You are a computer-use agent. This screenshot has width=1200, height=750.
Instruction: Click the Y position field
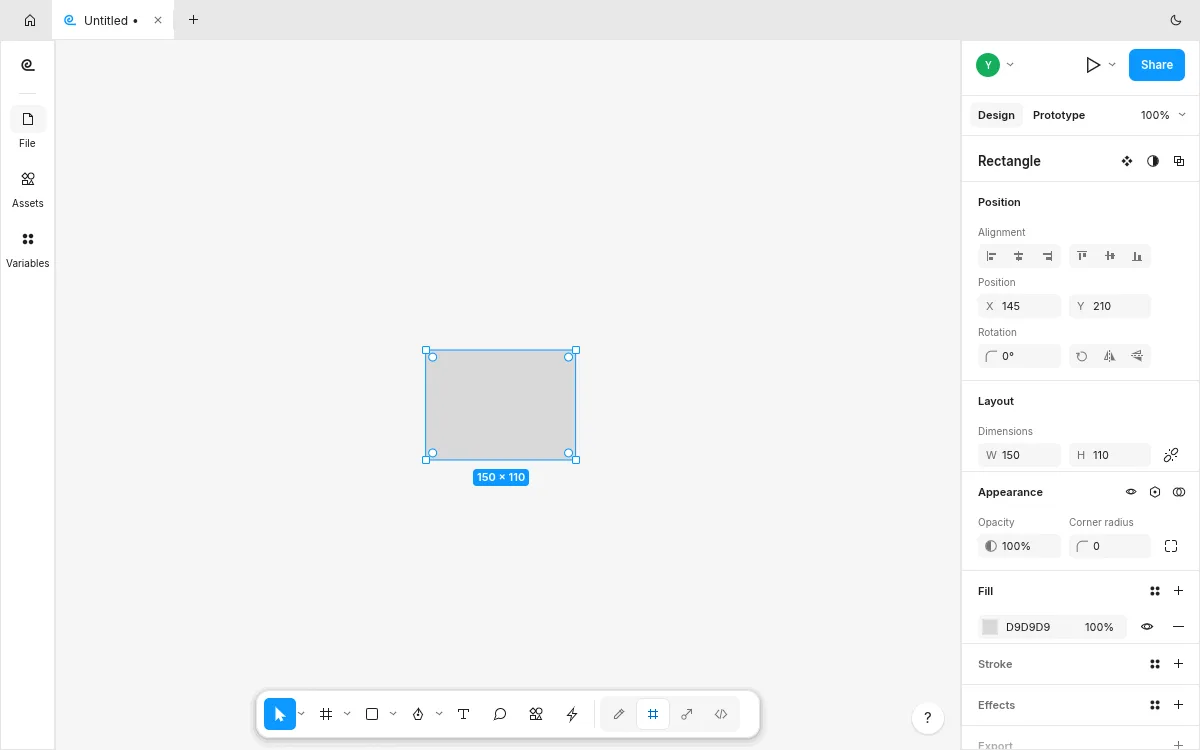click(1110, 306)
